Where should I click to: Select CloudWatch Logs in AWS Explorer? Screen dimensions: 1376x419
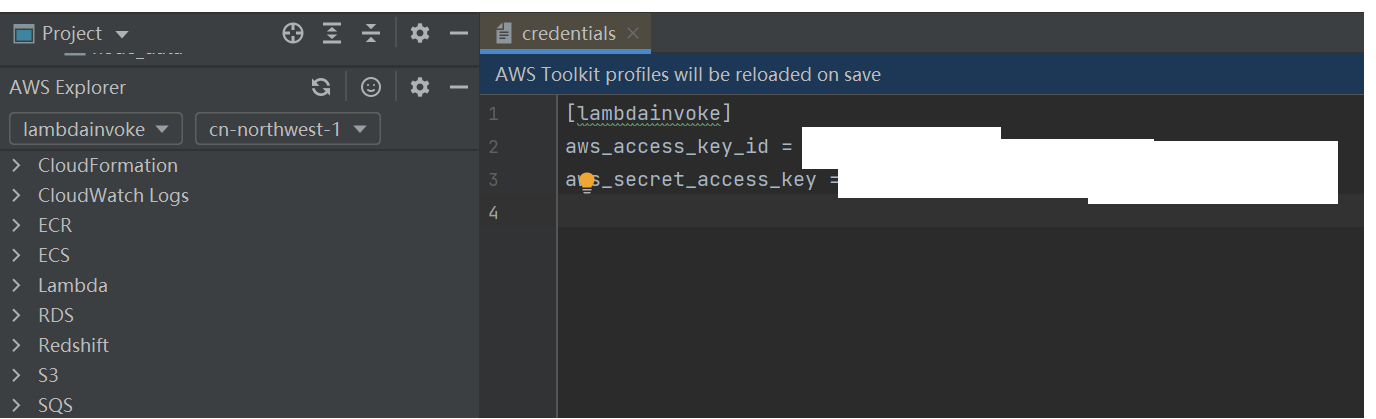point(113,196)
